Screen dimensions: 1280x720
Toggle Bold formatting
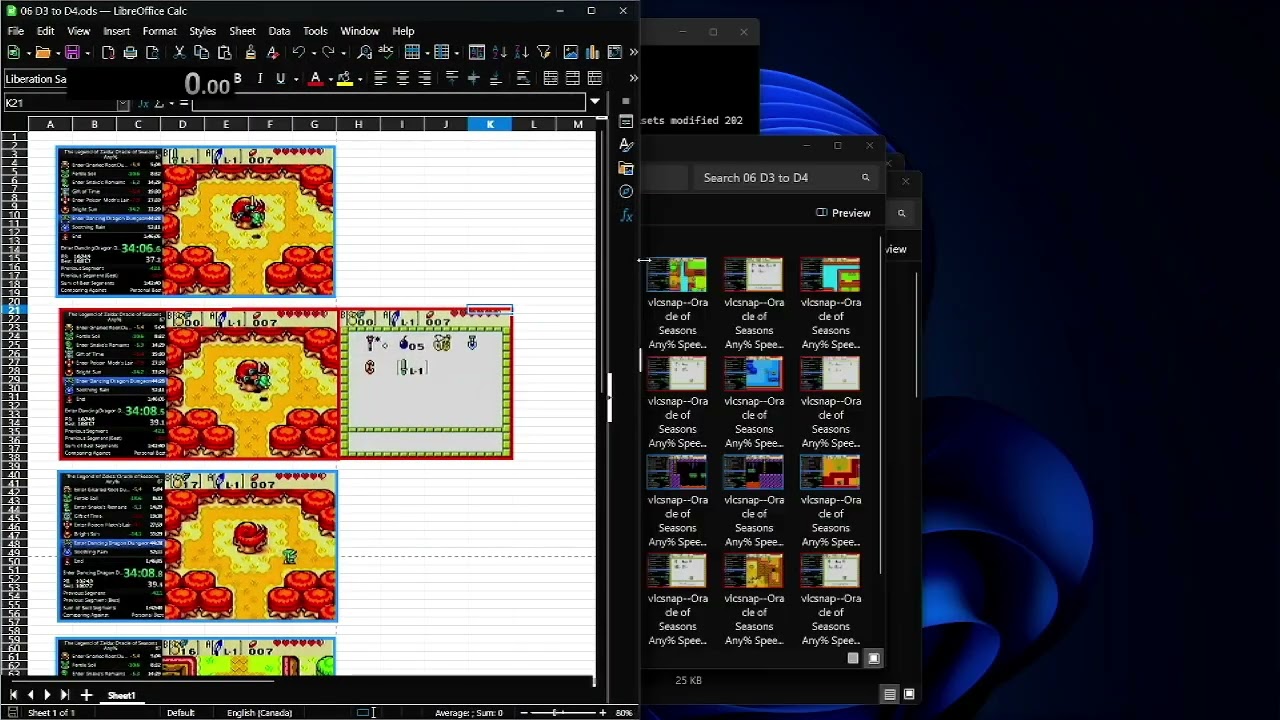pos(237,78)
